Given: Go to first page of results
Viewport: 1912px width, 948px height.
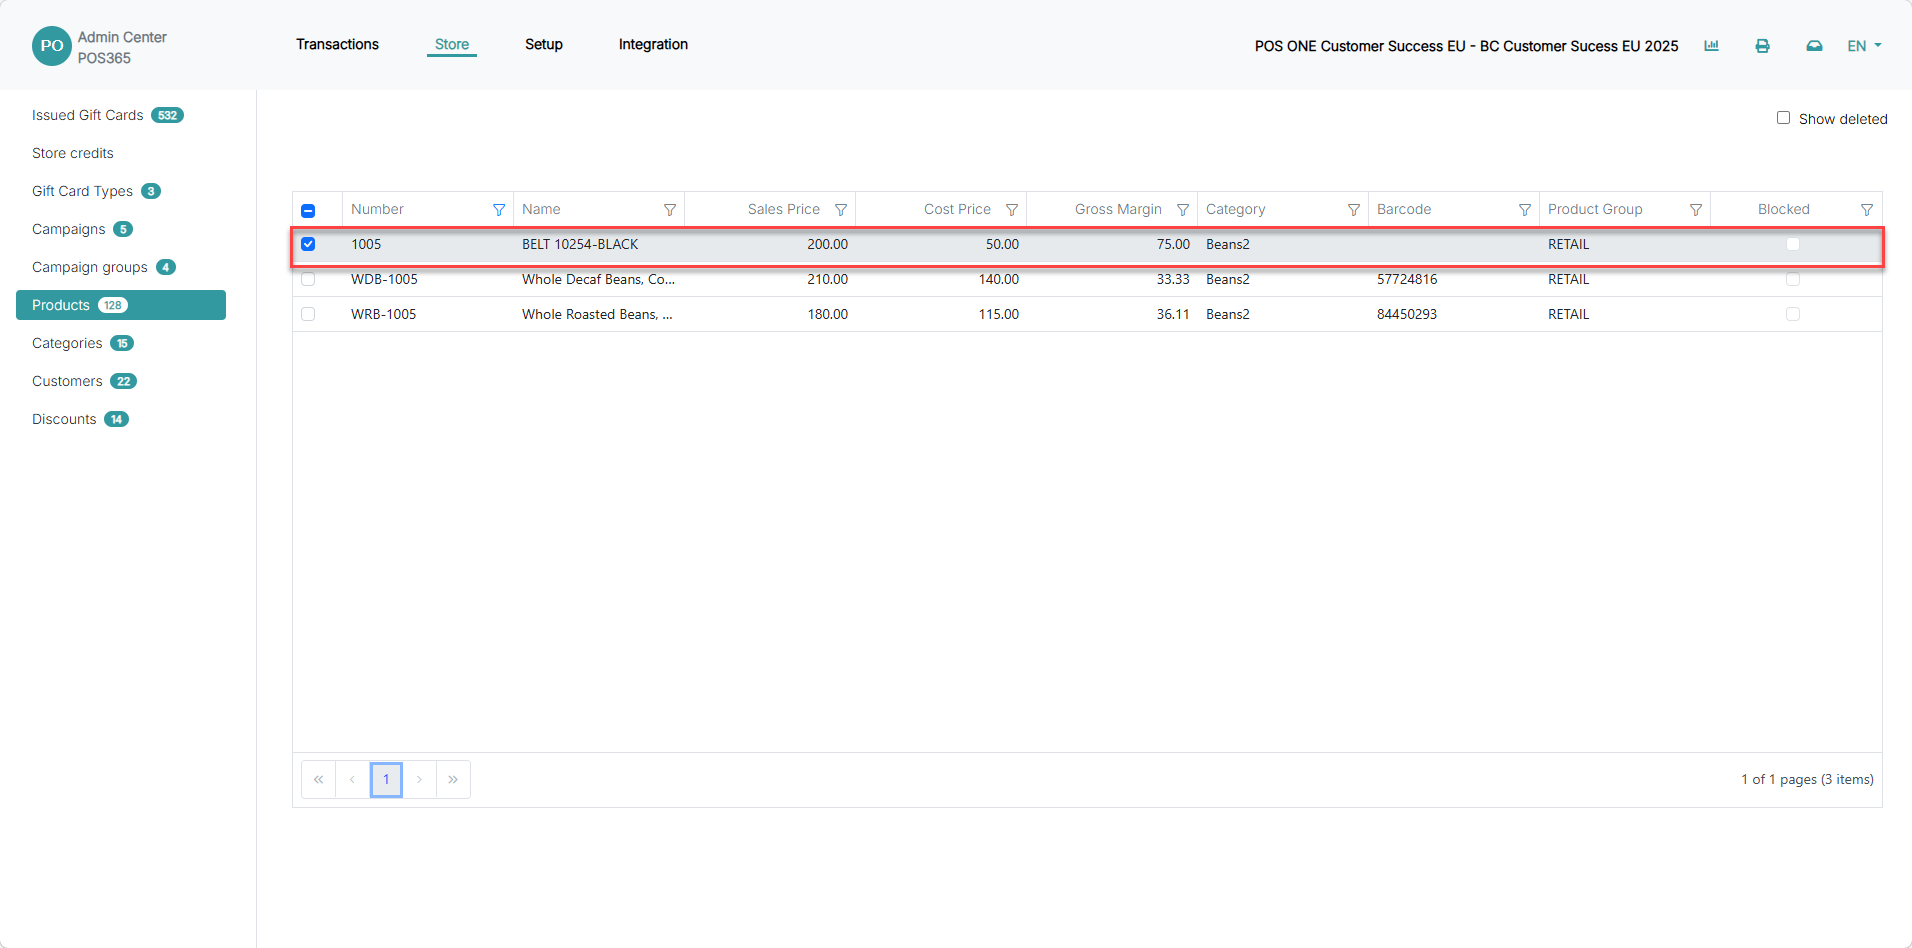Looking at the screenshot, I should point(318,779).
